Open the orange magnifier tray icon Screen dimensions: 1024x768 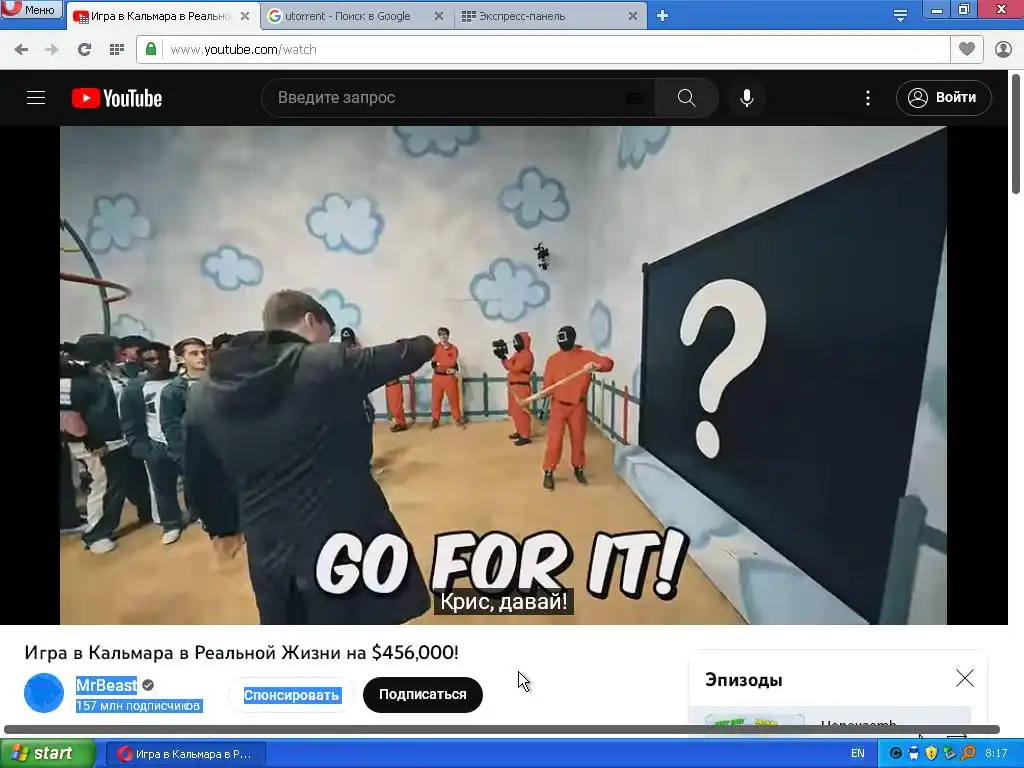(968, 754)
